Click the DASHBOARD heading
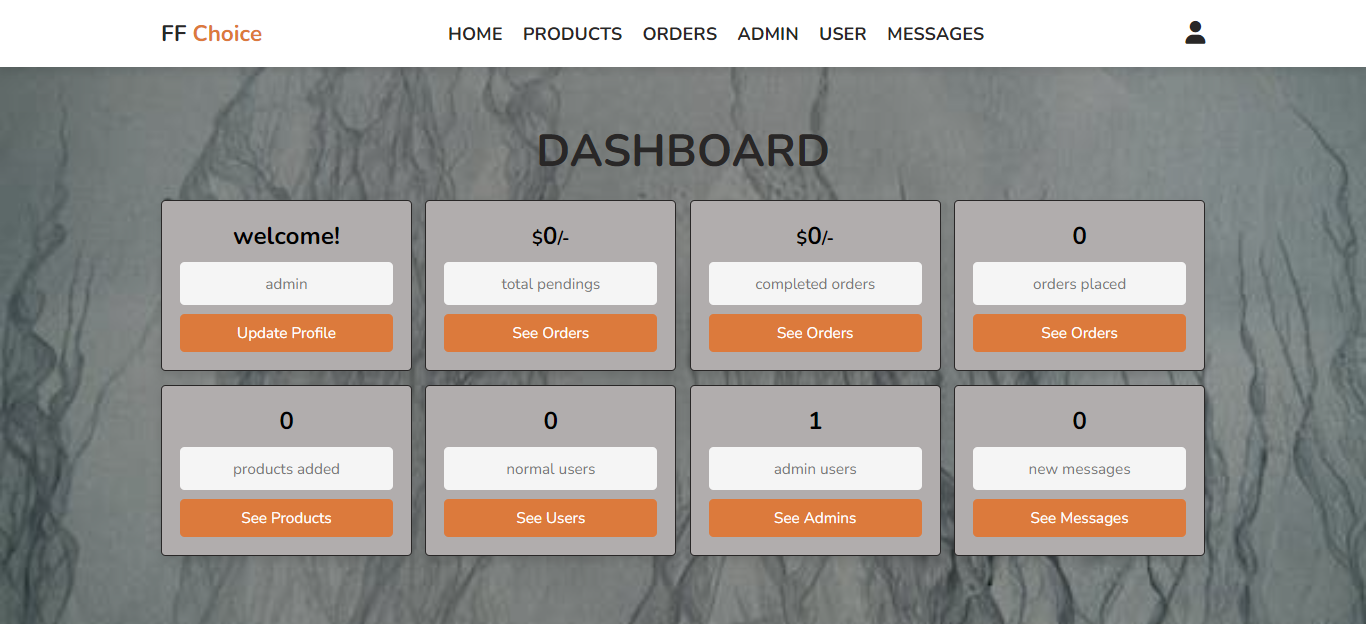The width and height of the screenshot is (1366, 624). [683, 151]
